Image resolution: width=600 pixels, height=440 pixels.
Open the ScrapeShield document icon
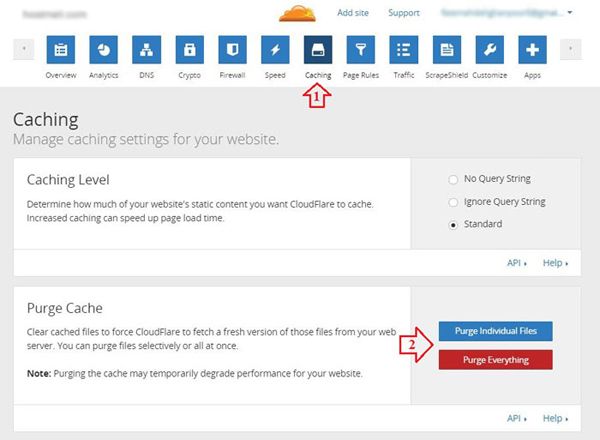pyautogui.click(x=447, y=50)
